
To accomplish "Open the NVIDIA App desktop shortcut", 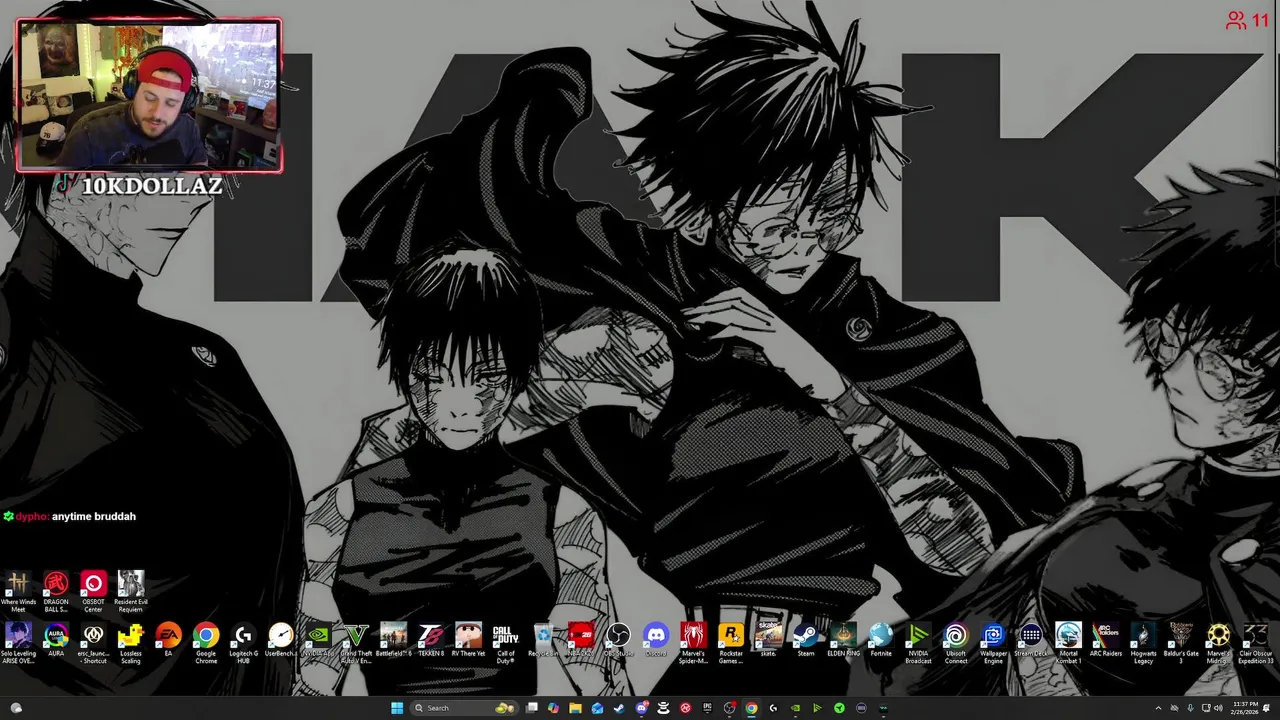I will (x=318, y=641).
